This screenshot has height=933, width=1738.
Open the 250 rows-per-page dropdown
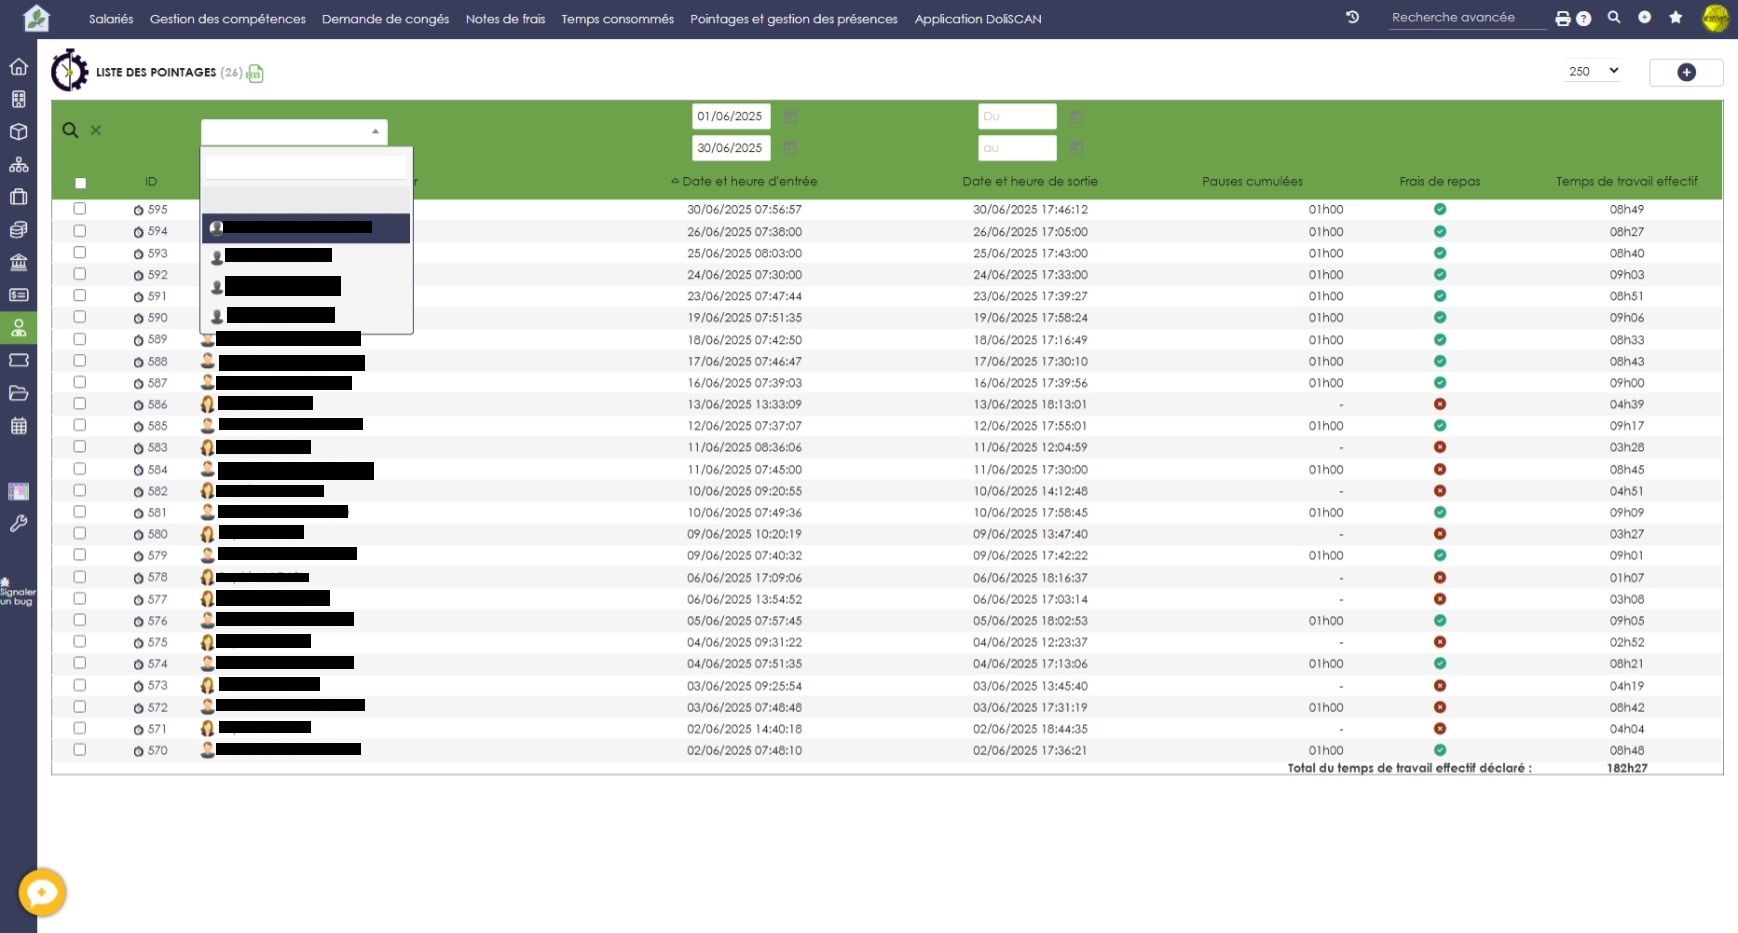pyautogui.click(x=1592, y=71)
